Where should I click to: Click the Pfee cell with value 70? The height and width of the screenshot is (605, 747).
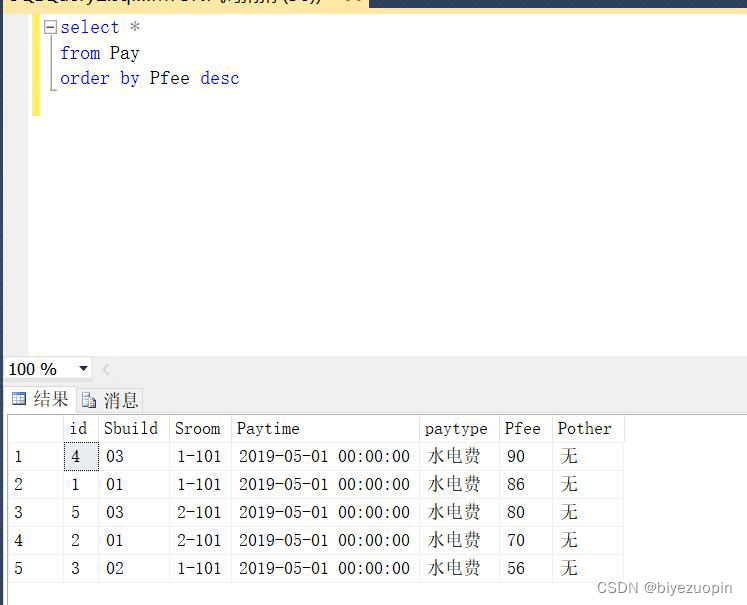(526, 540)
